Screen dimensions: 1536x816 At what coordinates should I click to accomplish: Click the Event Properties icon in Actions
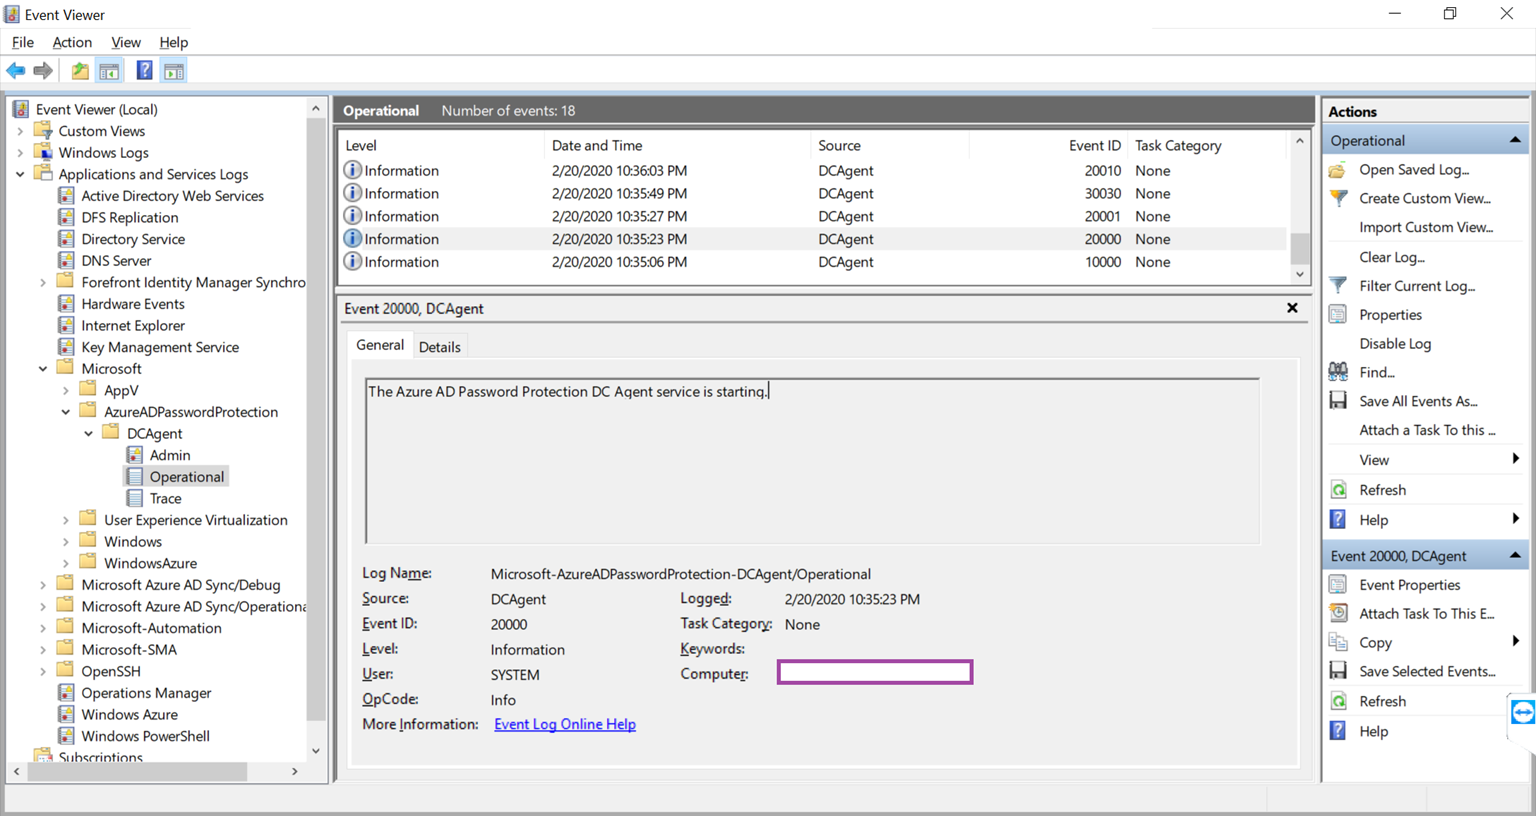click(1338, 585)
